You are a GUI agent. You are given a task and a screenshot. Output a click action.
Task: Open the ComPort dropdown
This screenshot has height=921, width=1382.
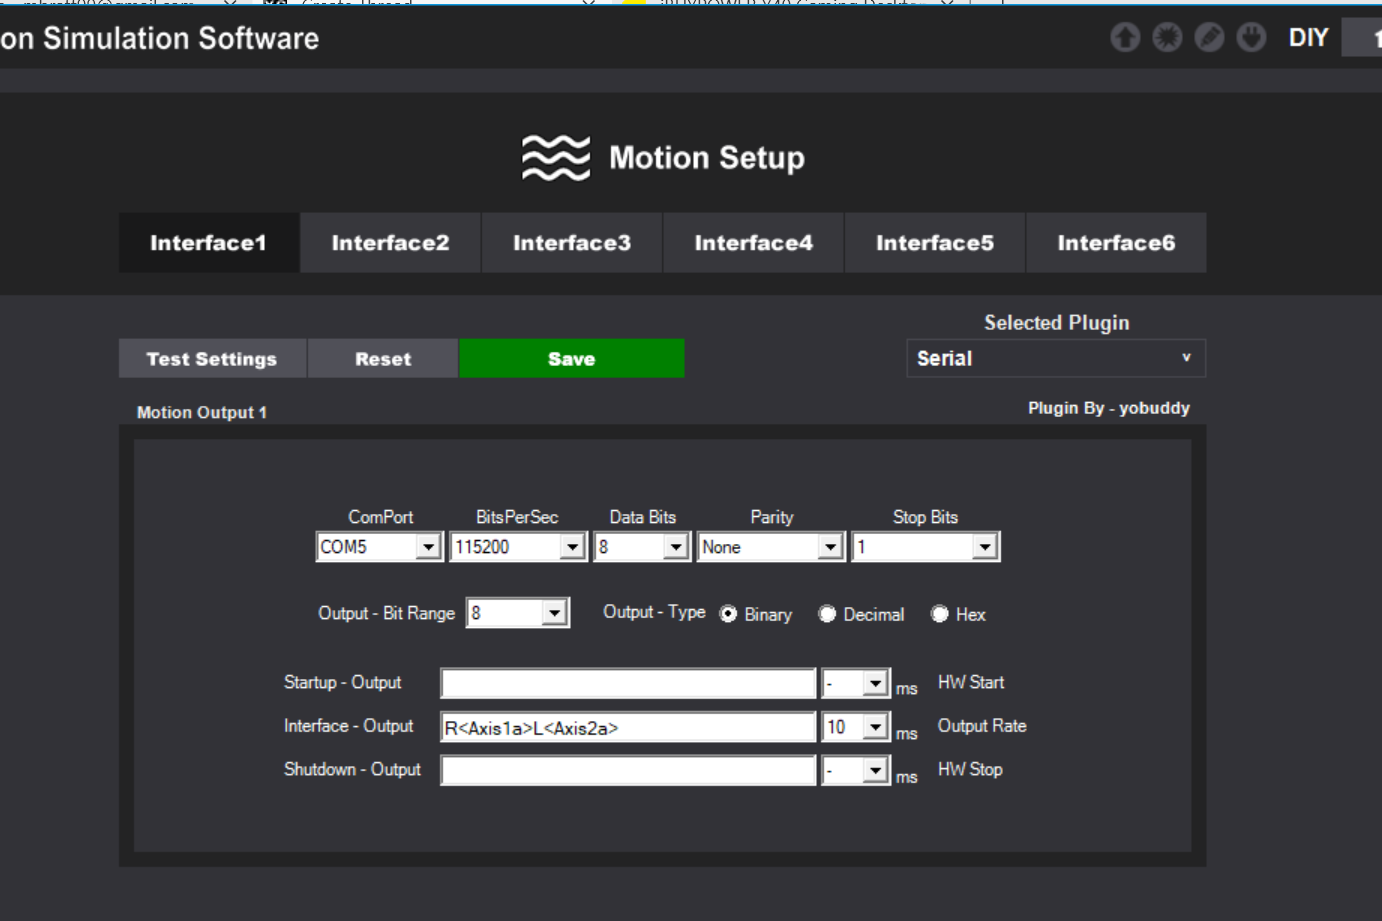[x=428, y=547]
